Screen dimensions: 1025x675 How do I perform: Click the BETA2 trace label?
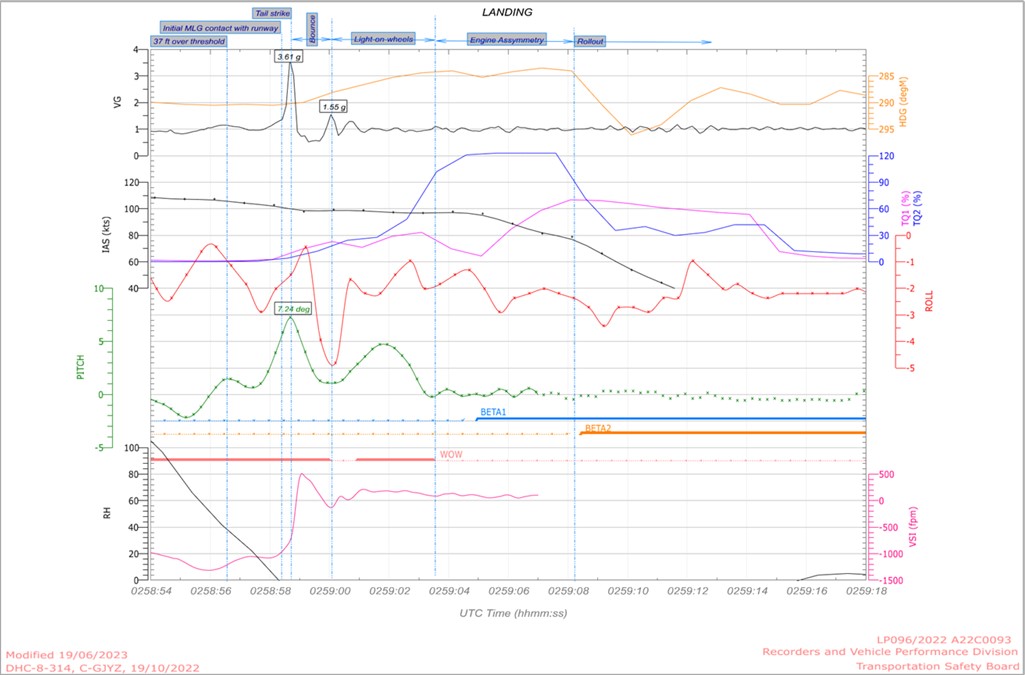tap(598, 427)
